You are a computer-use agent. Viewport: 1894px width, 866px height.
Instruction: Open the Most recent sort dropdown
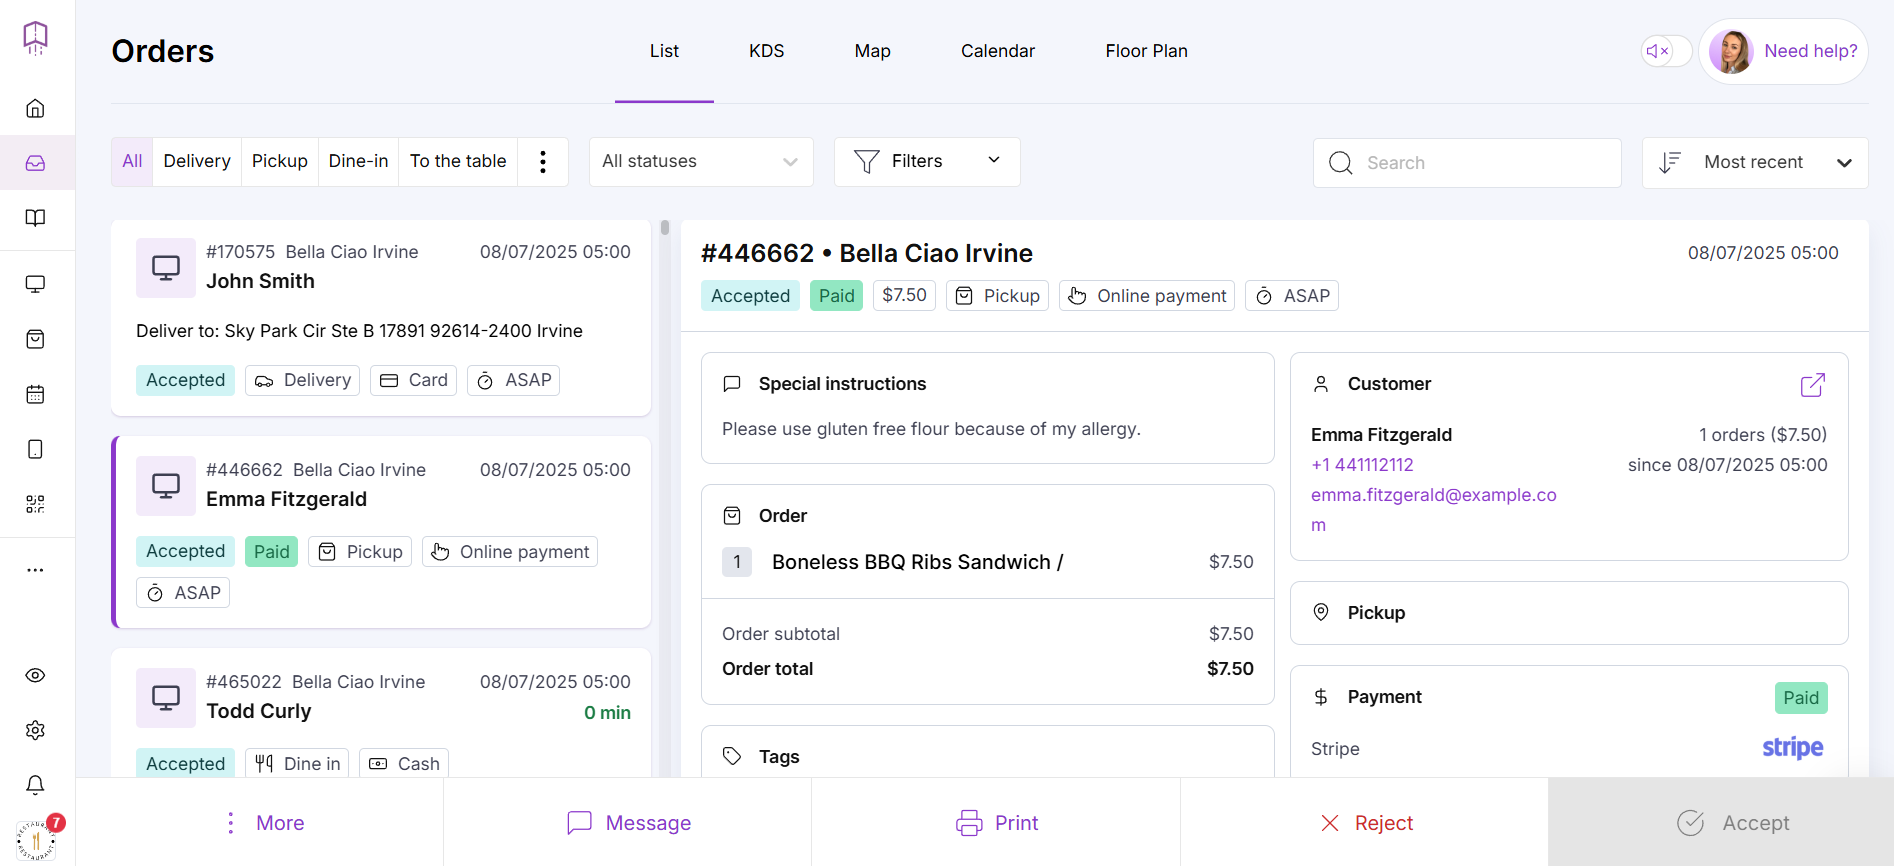(1755, 163)
